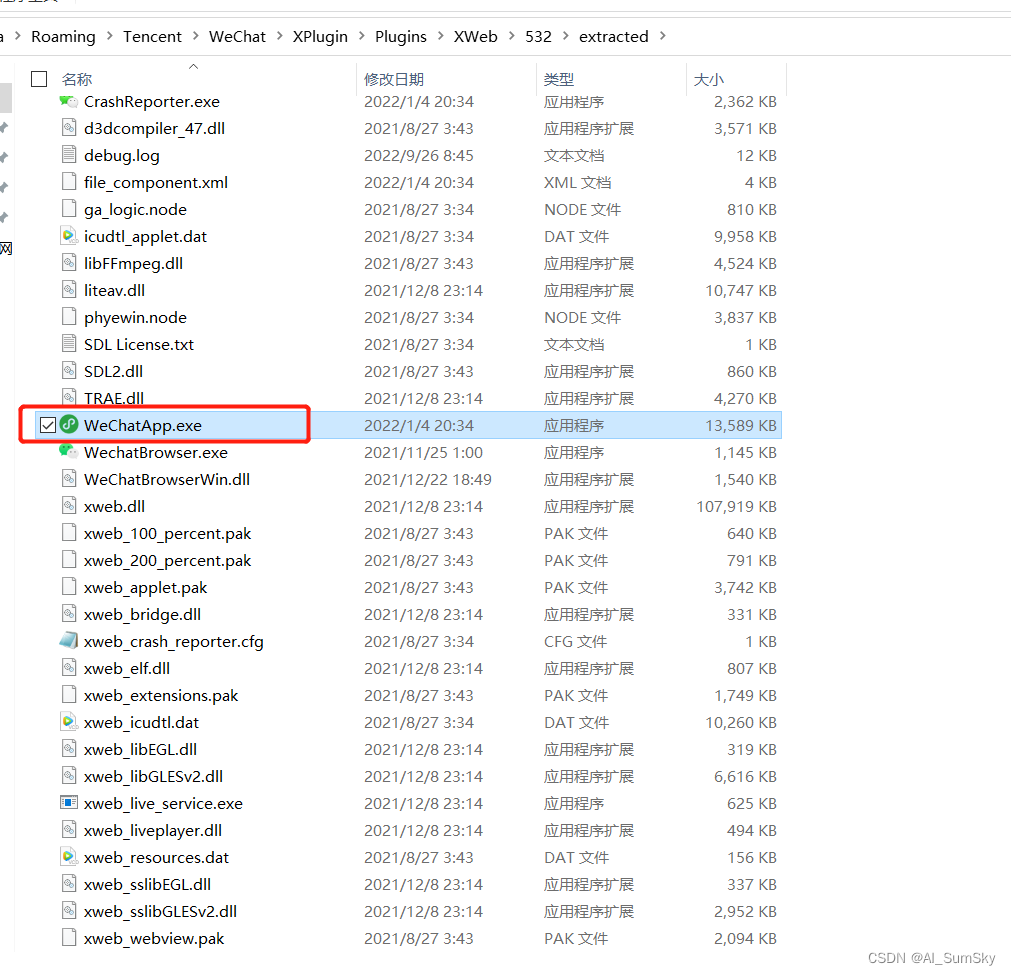Select the file name xweb_liveplayer.dll

(x=153, y=831)
